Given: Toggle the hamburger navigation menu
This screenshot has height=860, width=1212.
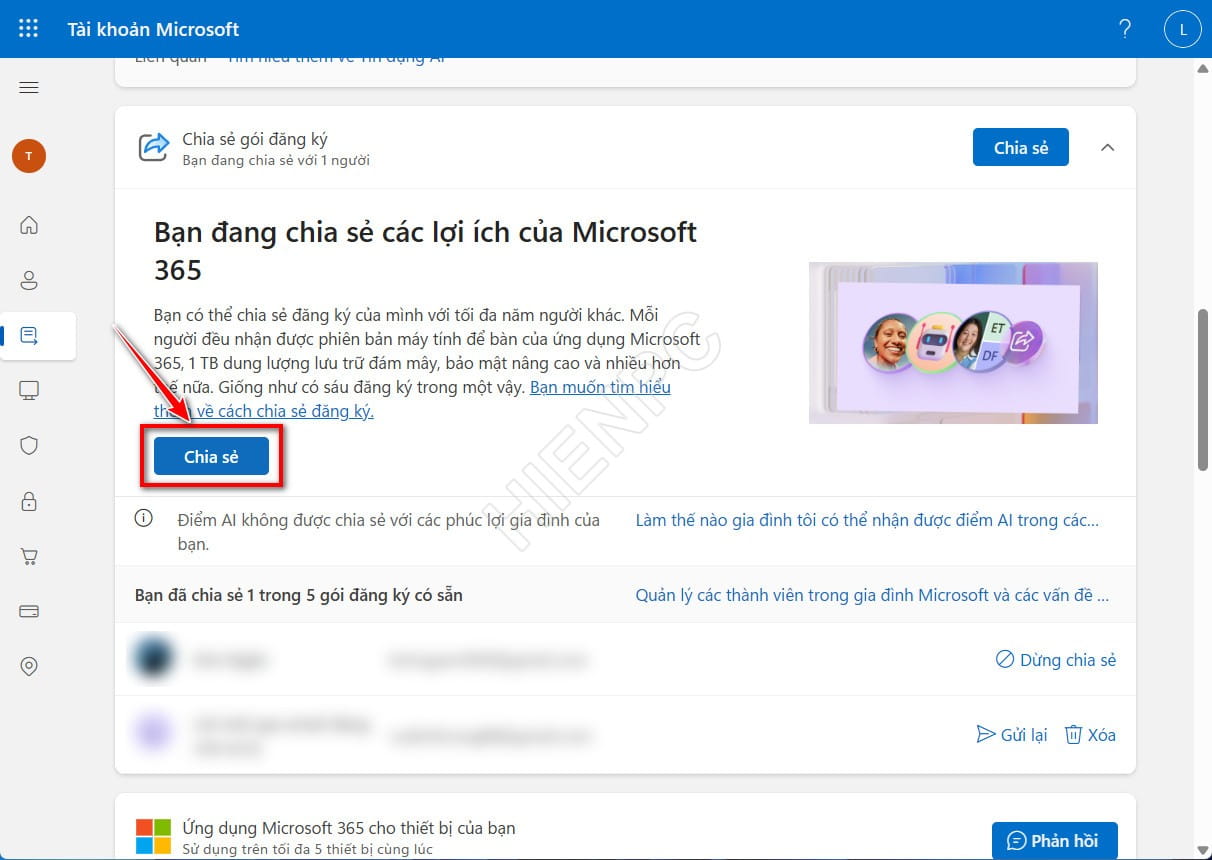Looking at the screenshot, I should (29, 88).
